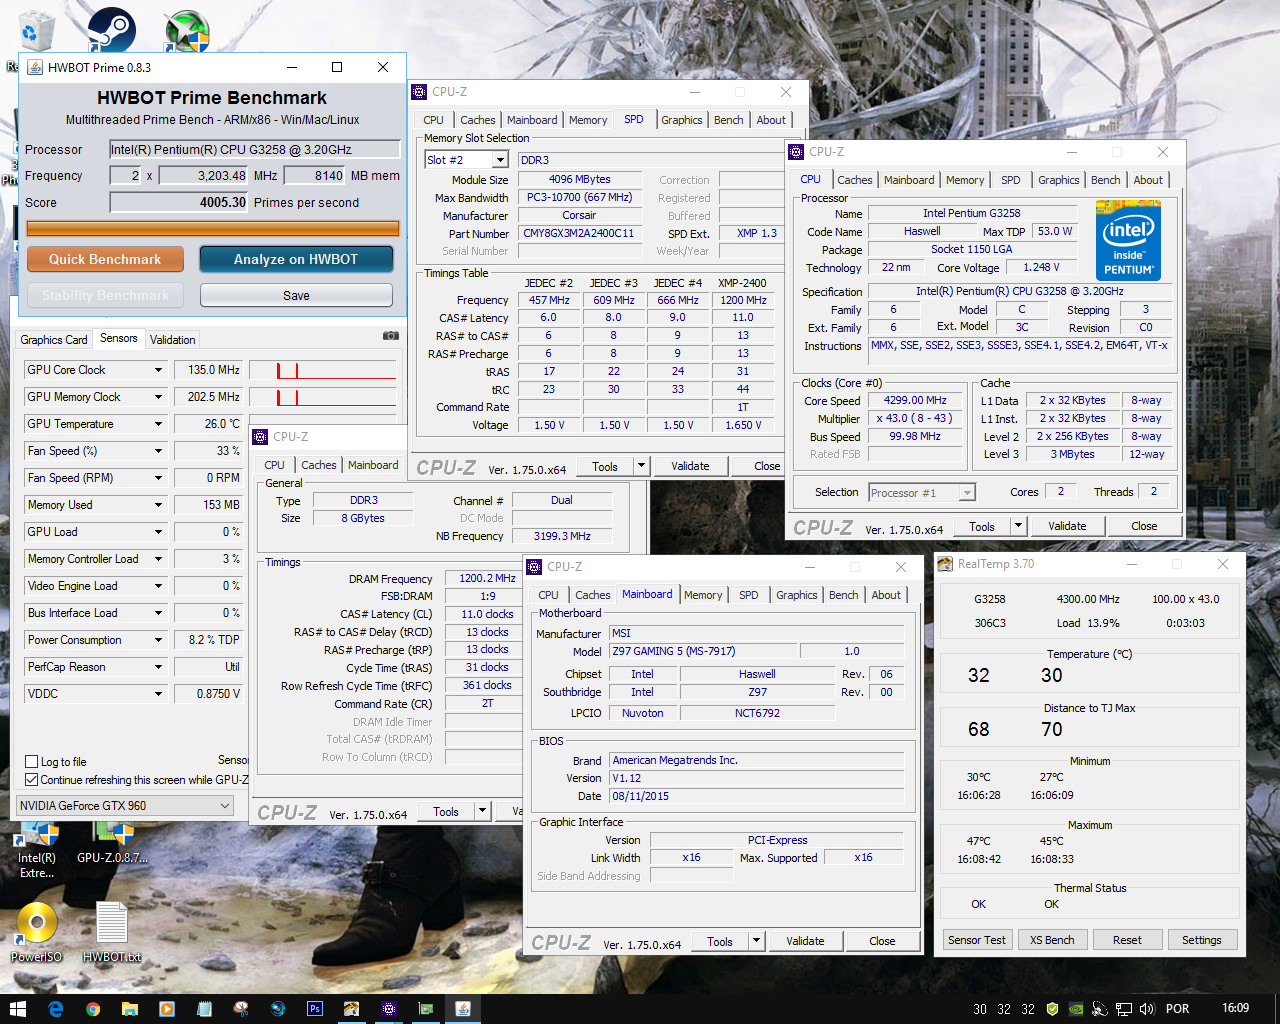Open the NVIDIA GeForce GTX 960 selector
The height and width of the screenshot is (1024, 1280).
[x=126, y=806]
